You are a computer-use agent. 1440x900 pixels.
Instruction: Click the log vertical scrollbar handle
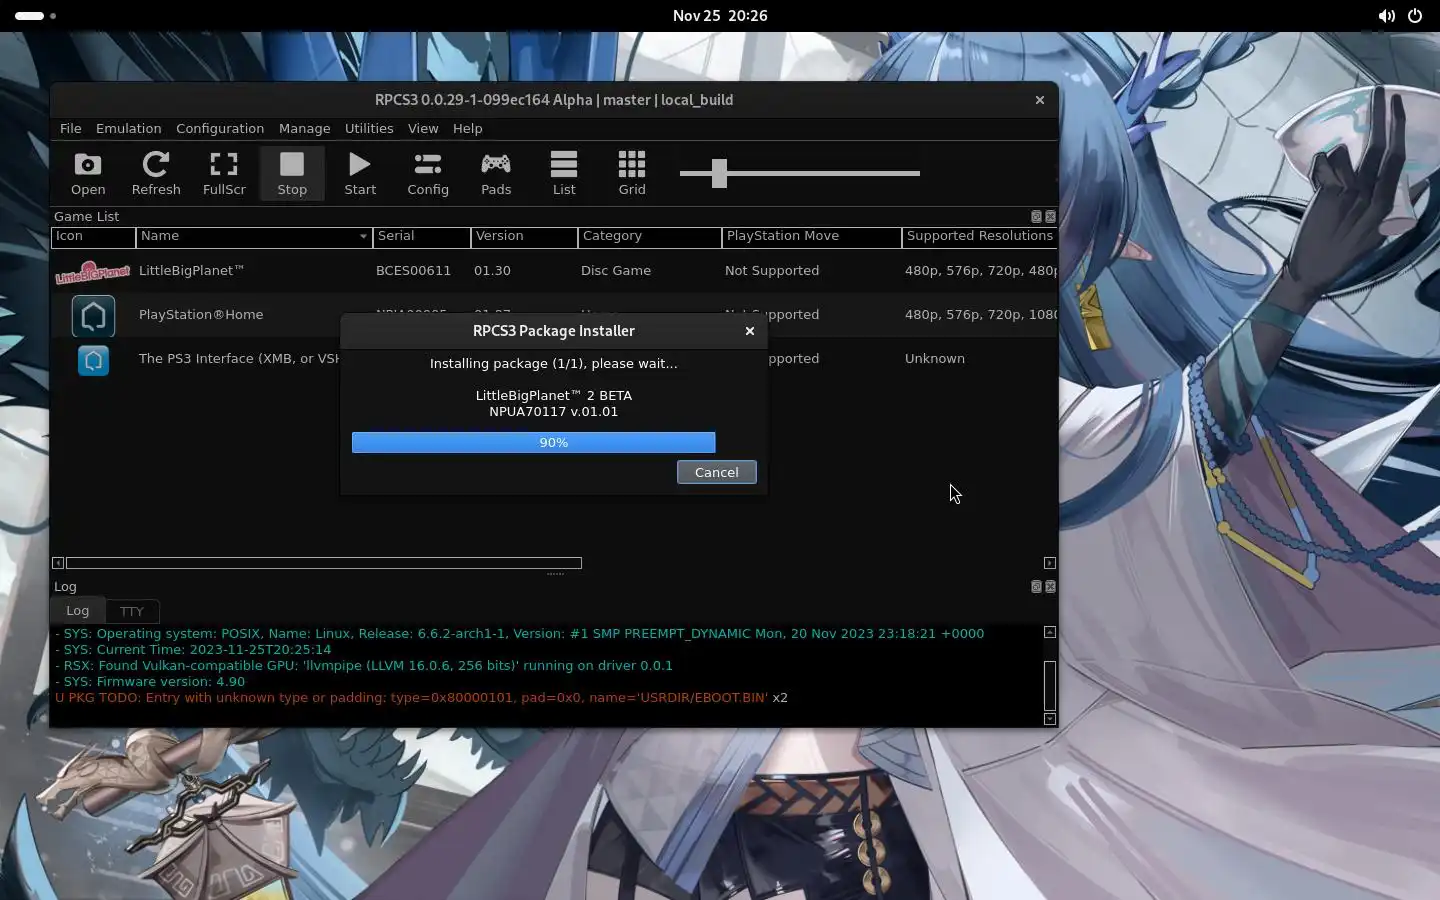coord(1049,686)
